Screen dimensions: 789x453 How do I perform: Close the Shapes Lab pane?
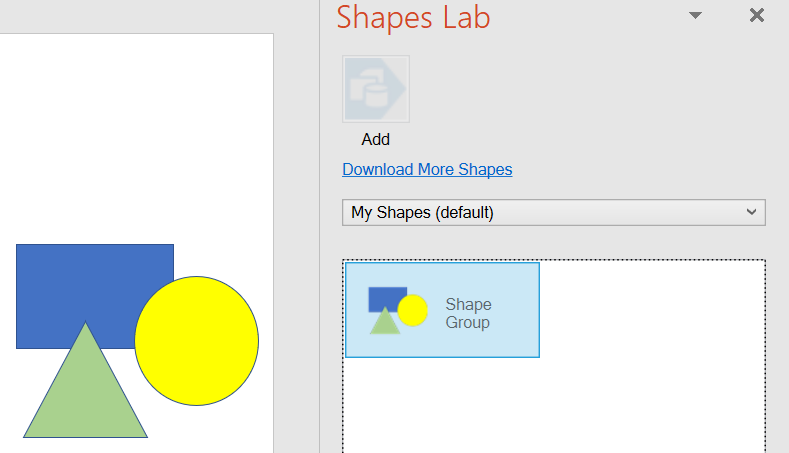point(757,15)
